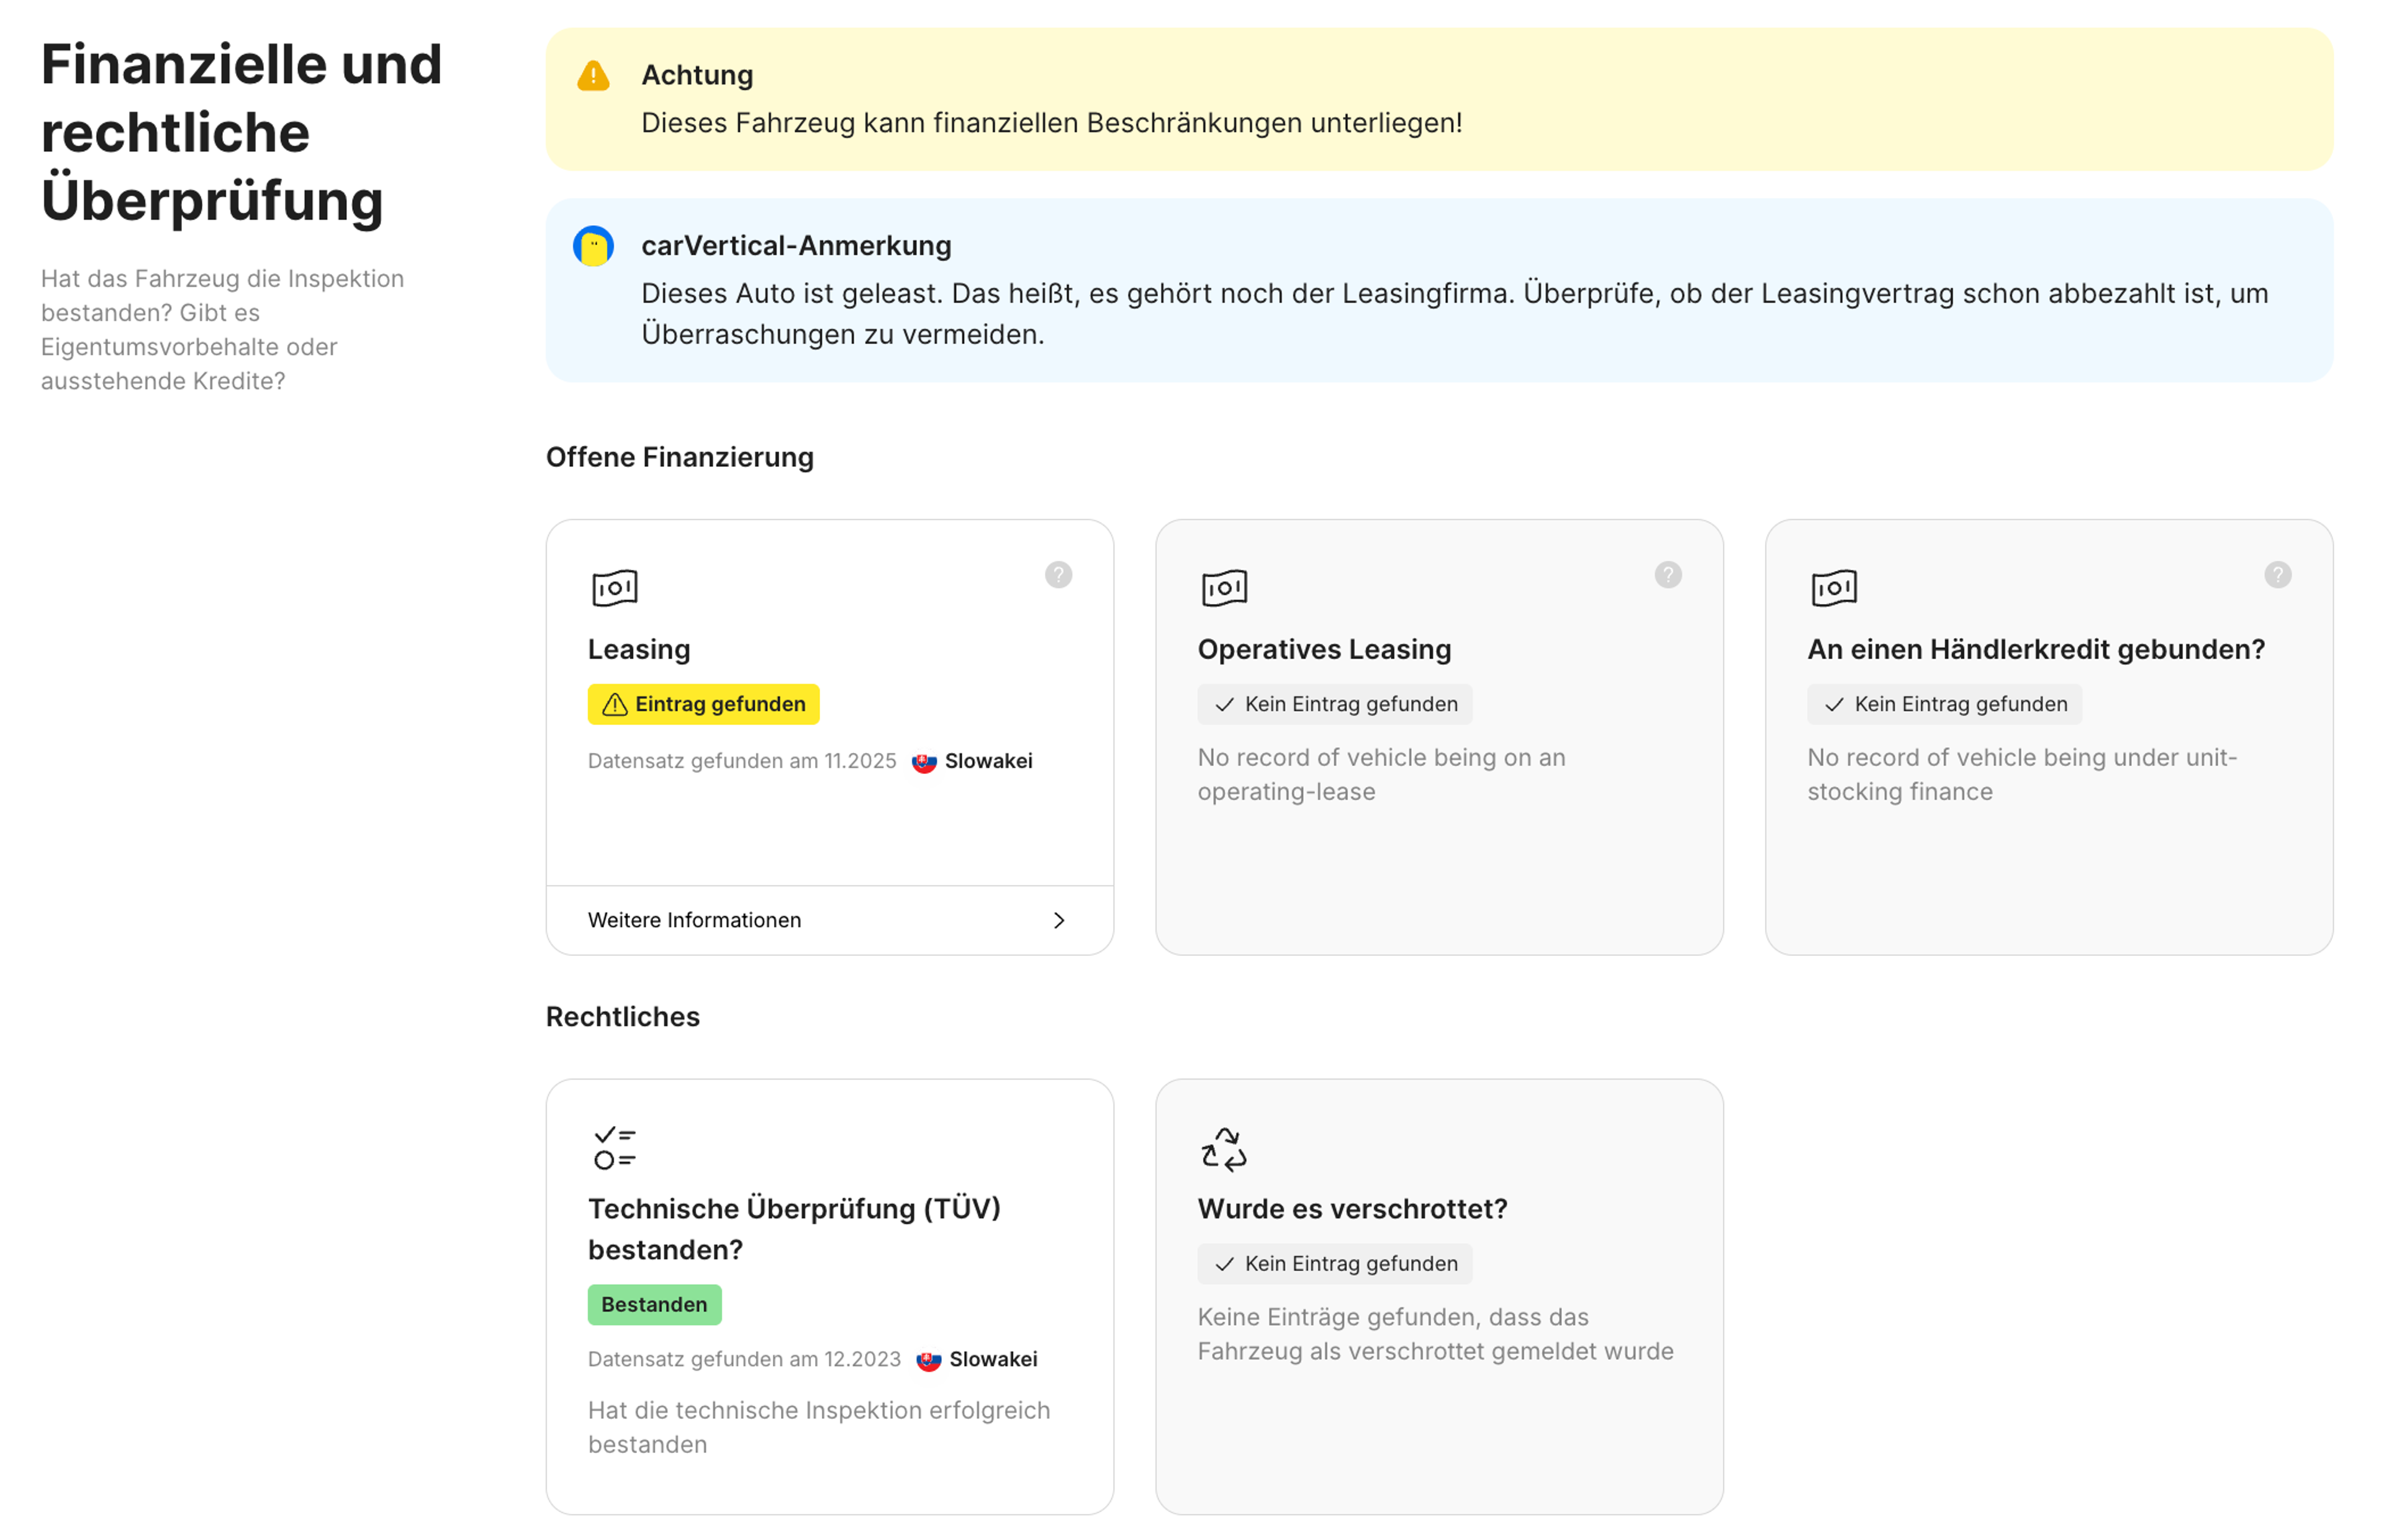
Task: Click the banknote icon on Händlerkredit card
Action: pyautogui.click(x=1834, y=588)
